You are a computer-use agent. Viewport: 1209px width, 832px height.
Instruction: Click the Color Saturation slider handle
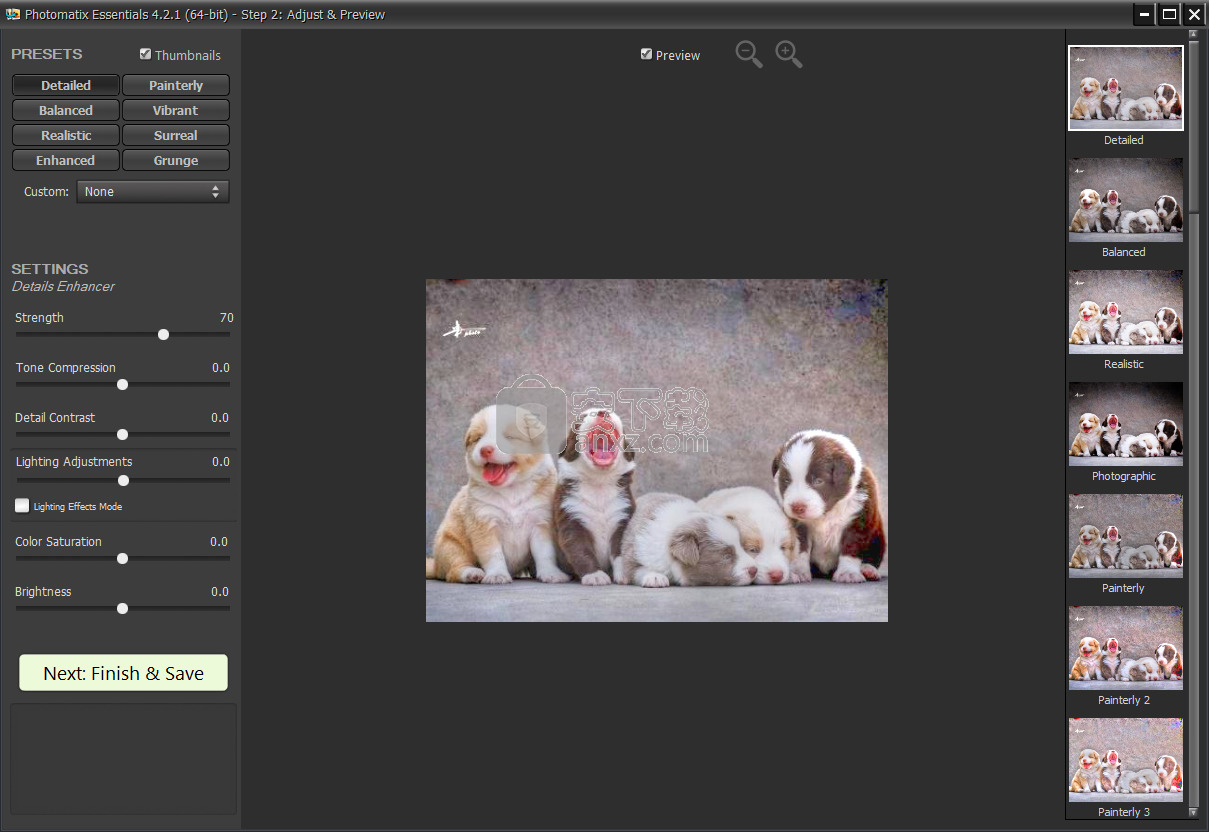[122, 558]
